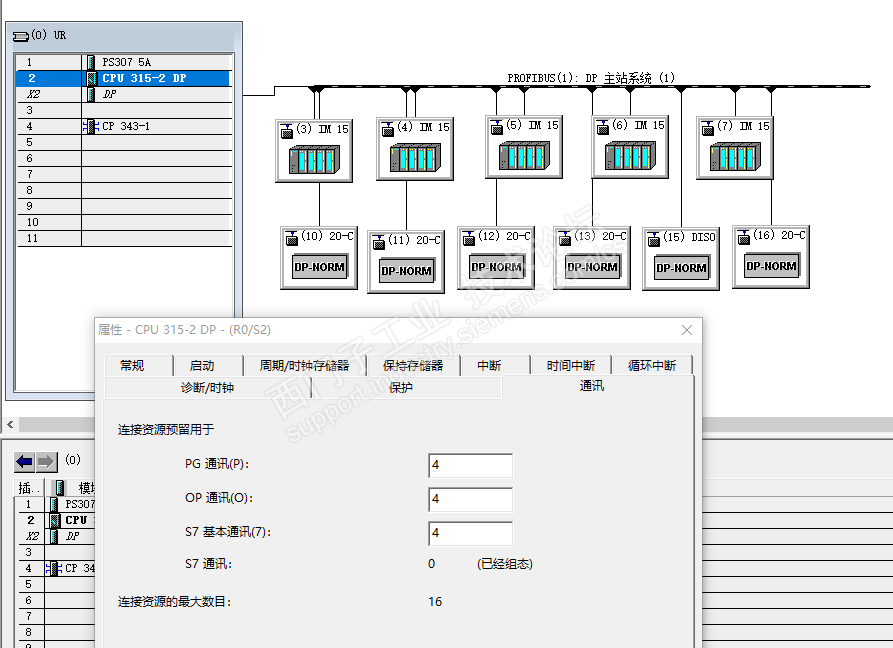Select DP-NORM slave (11) 20-C

[406, 262]
